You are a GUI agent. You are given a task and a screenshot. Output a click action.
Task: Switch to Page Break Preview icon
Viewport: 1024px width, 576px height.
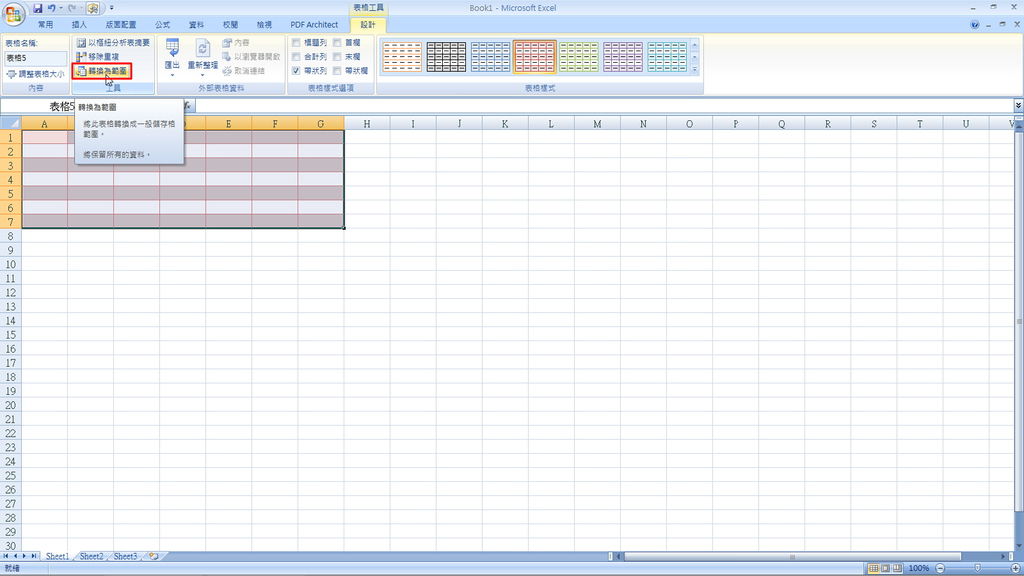[897, 568]
